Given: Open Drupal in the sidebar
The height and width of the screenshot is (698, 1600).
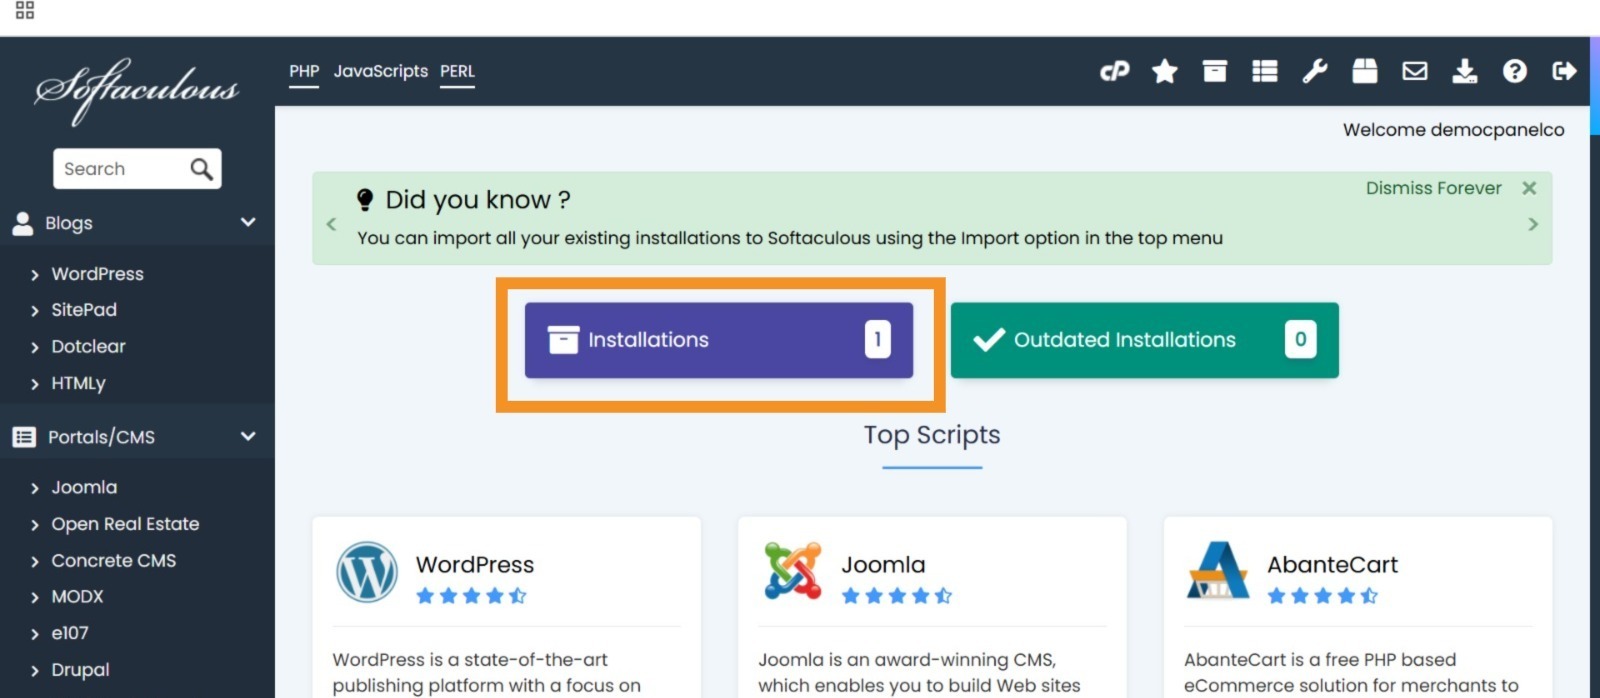Looking at the screenshot, I should (80, 670).
